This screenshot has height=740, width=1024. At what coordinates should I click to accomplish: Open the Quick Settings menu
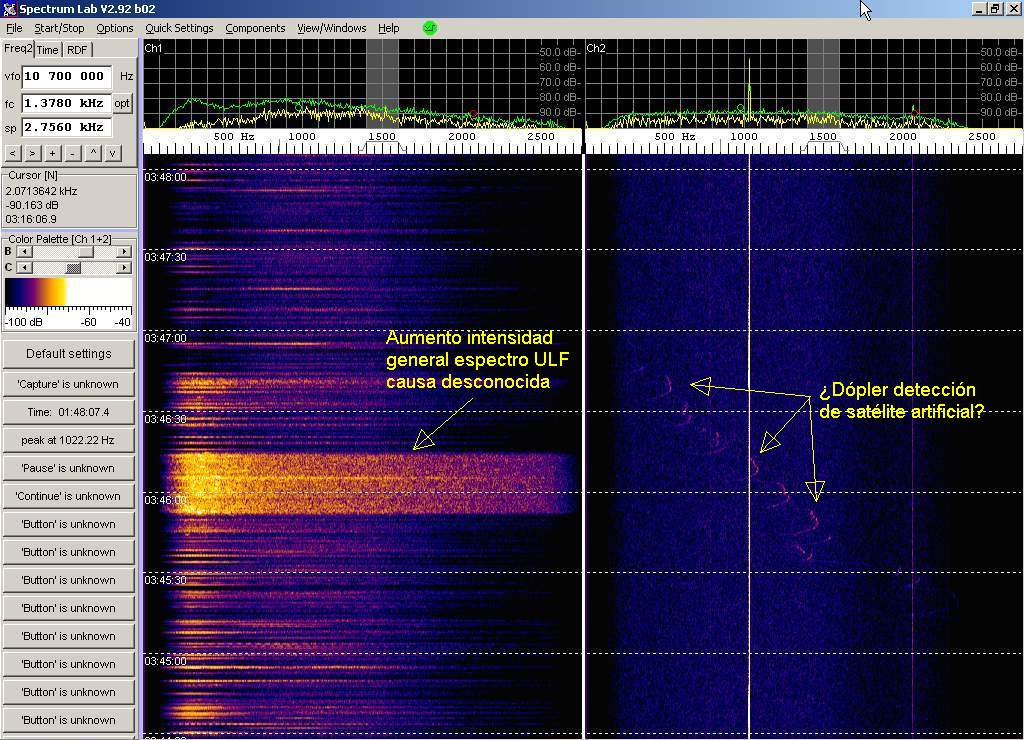pos(179,28)
